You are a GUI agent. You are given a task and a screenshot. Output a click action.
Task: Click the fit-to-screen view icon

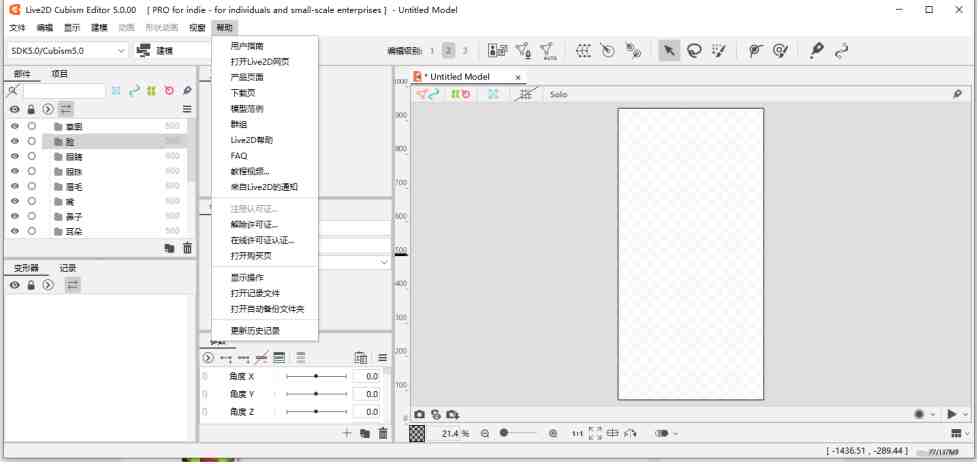[x=595, y=433]
